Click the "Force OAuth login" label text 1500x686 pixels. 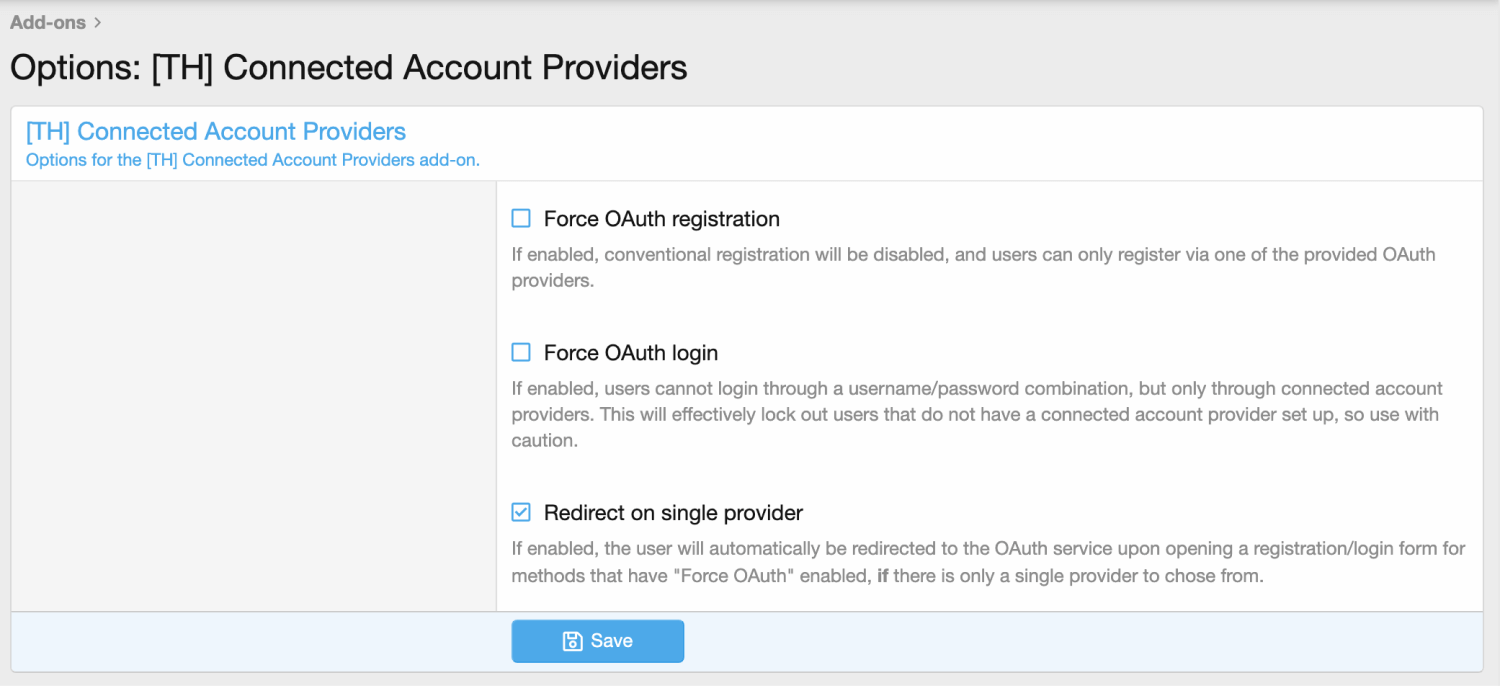point(630,353)
